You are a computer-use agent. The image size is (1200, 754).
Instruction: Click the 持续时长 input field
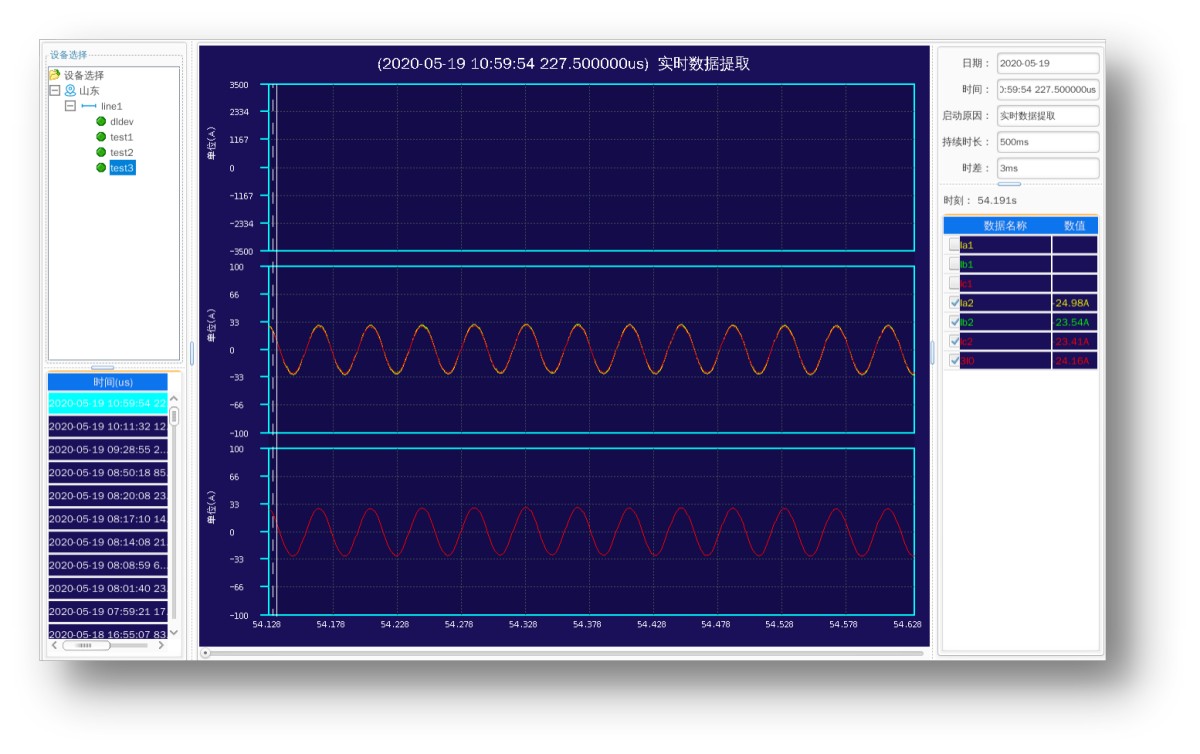tap(1048, 142)
